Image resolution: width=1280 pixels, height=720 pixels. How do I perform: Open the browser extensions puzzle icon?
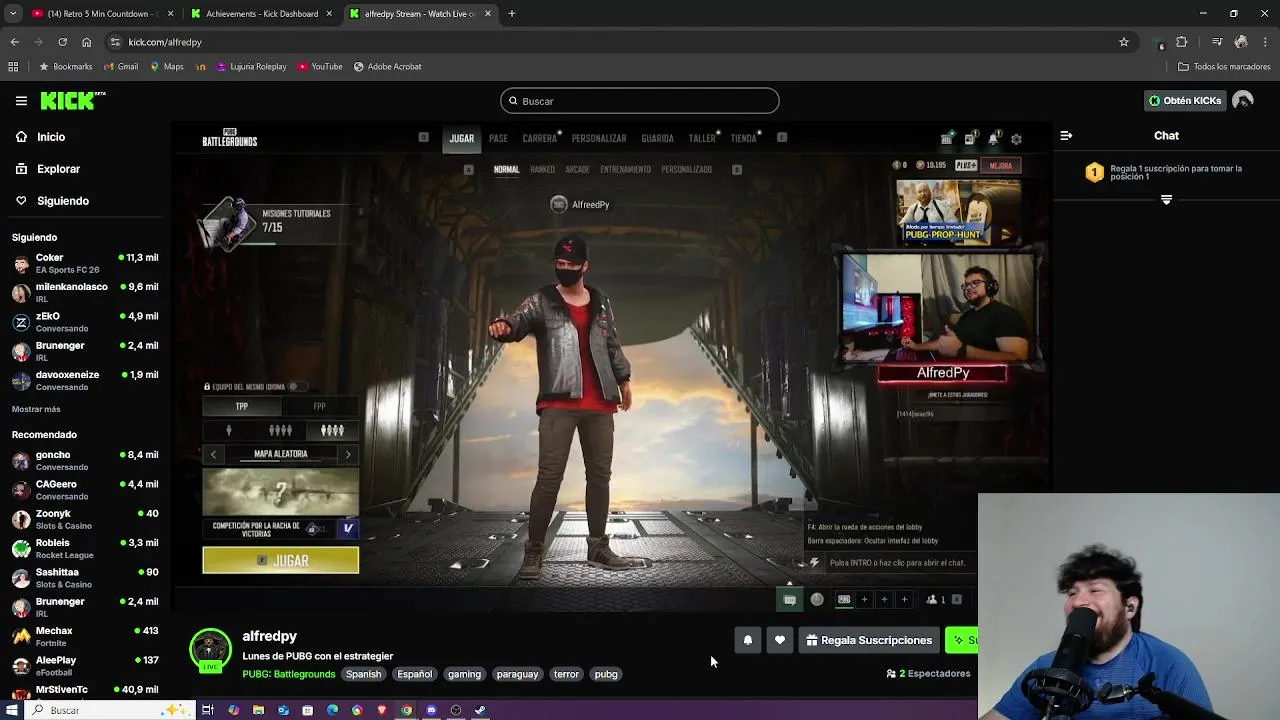[1182, 42]
